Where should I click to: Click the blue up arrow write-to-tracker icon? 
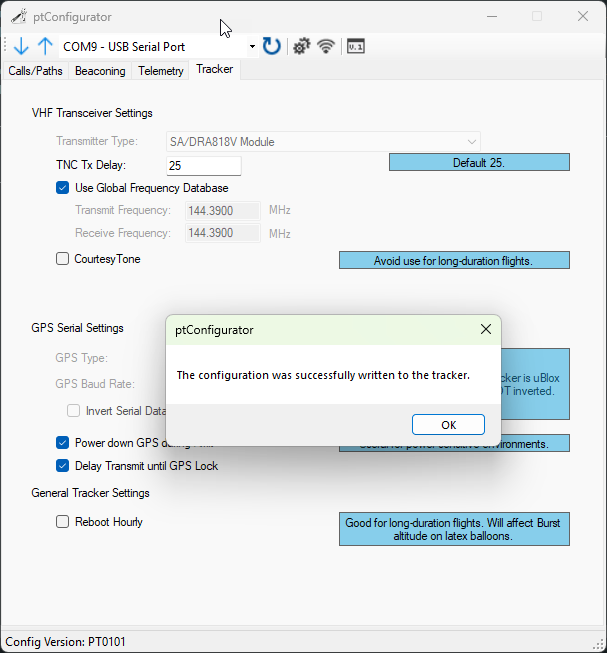tap(45, 46)
